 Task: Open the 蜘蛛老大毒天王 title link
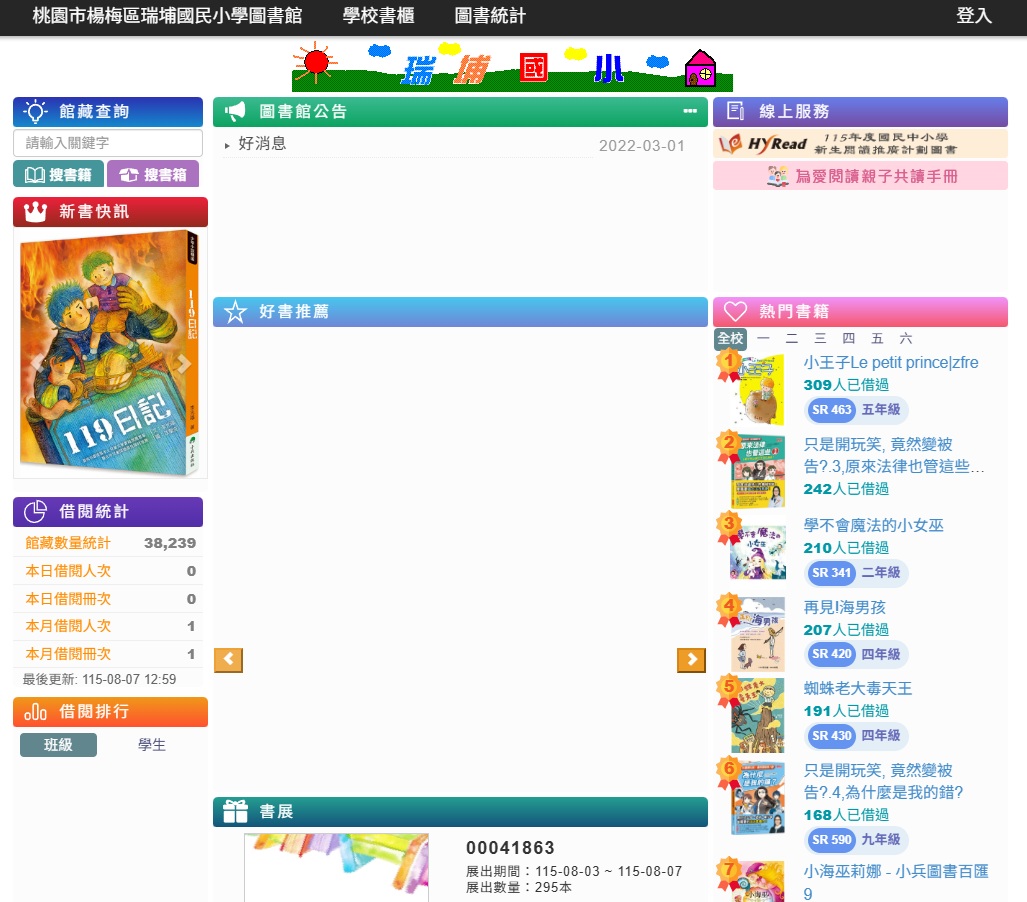point(858,688)
